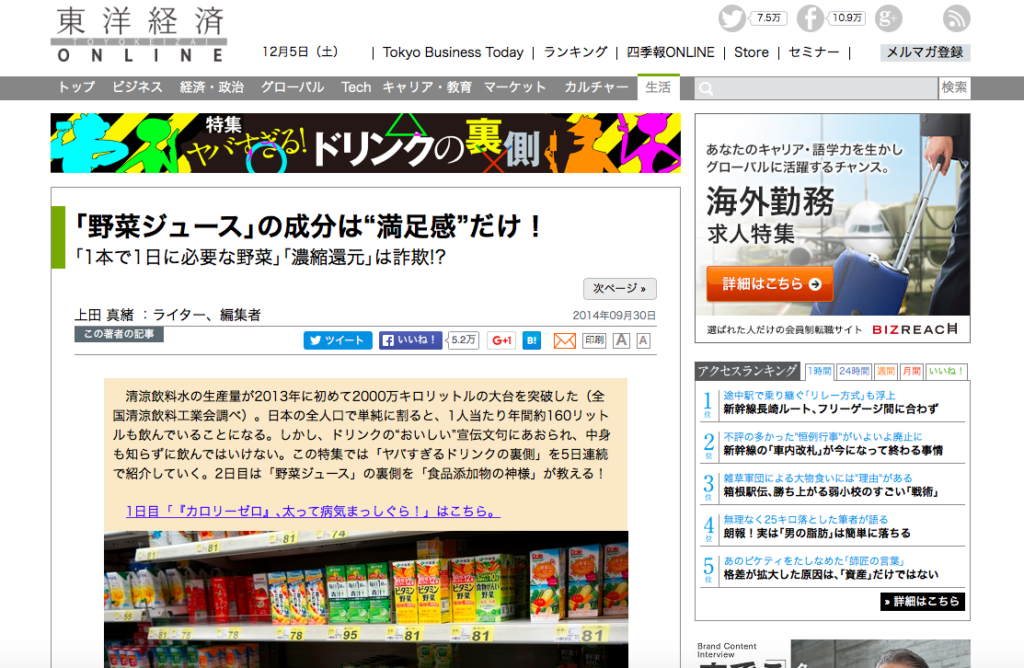Open the 1日目 カロリーゼロ article link
Image resolution: width=1024 pixels, height=668 pixels.
(x=313, y=511)
